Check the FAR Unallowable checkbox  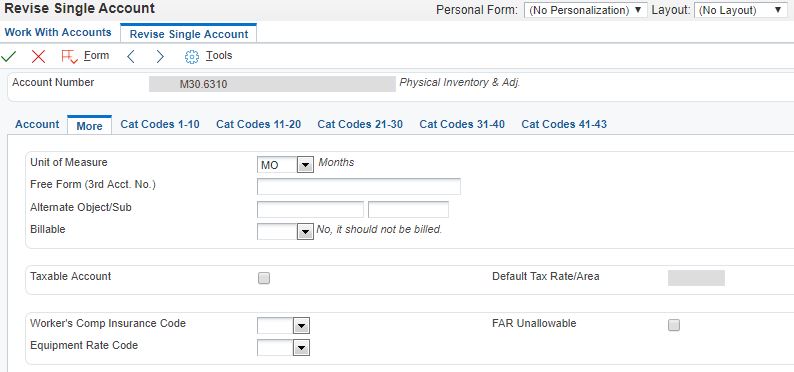[673, 325]
